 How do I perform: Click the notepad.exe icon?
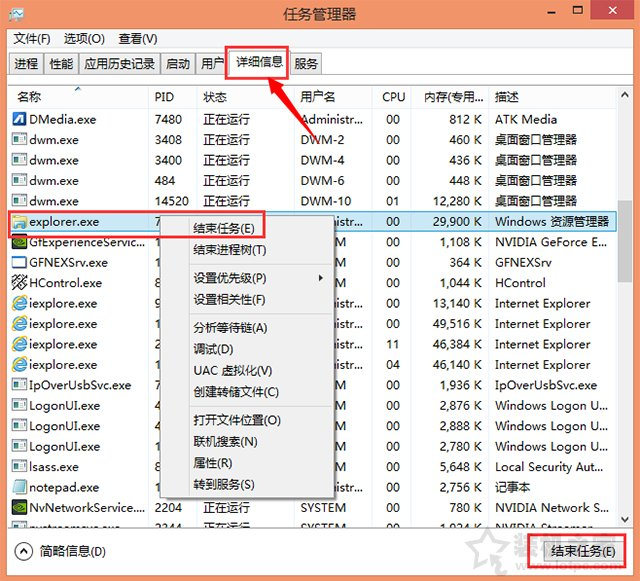19,488
